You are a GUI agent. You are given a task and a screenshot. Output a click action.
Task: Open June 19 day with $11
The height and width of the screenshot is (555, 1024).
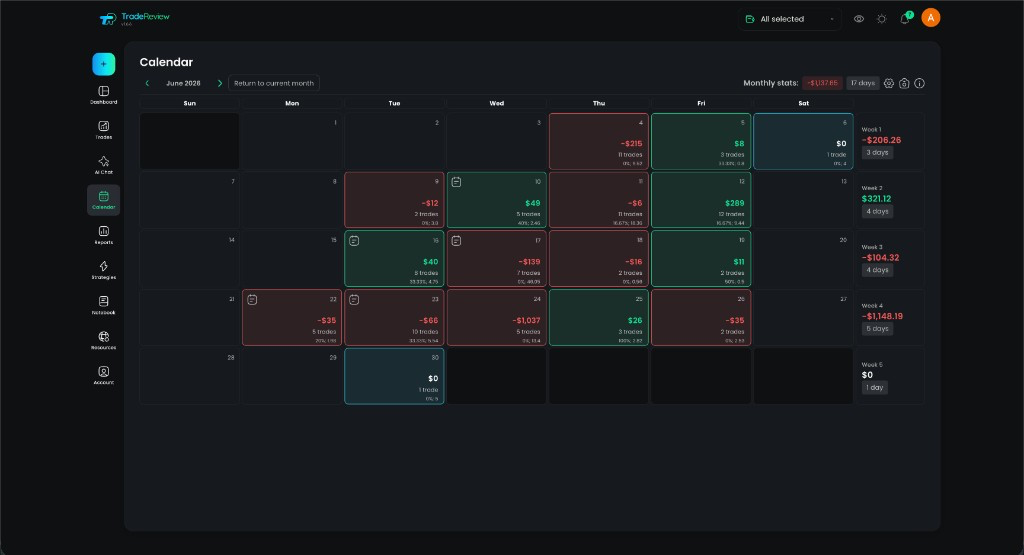coord(701,259)
